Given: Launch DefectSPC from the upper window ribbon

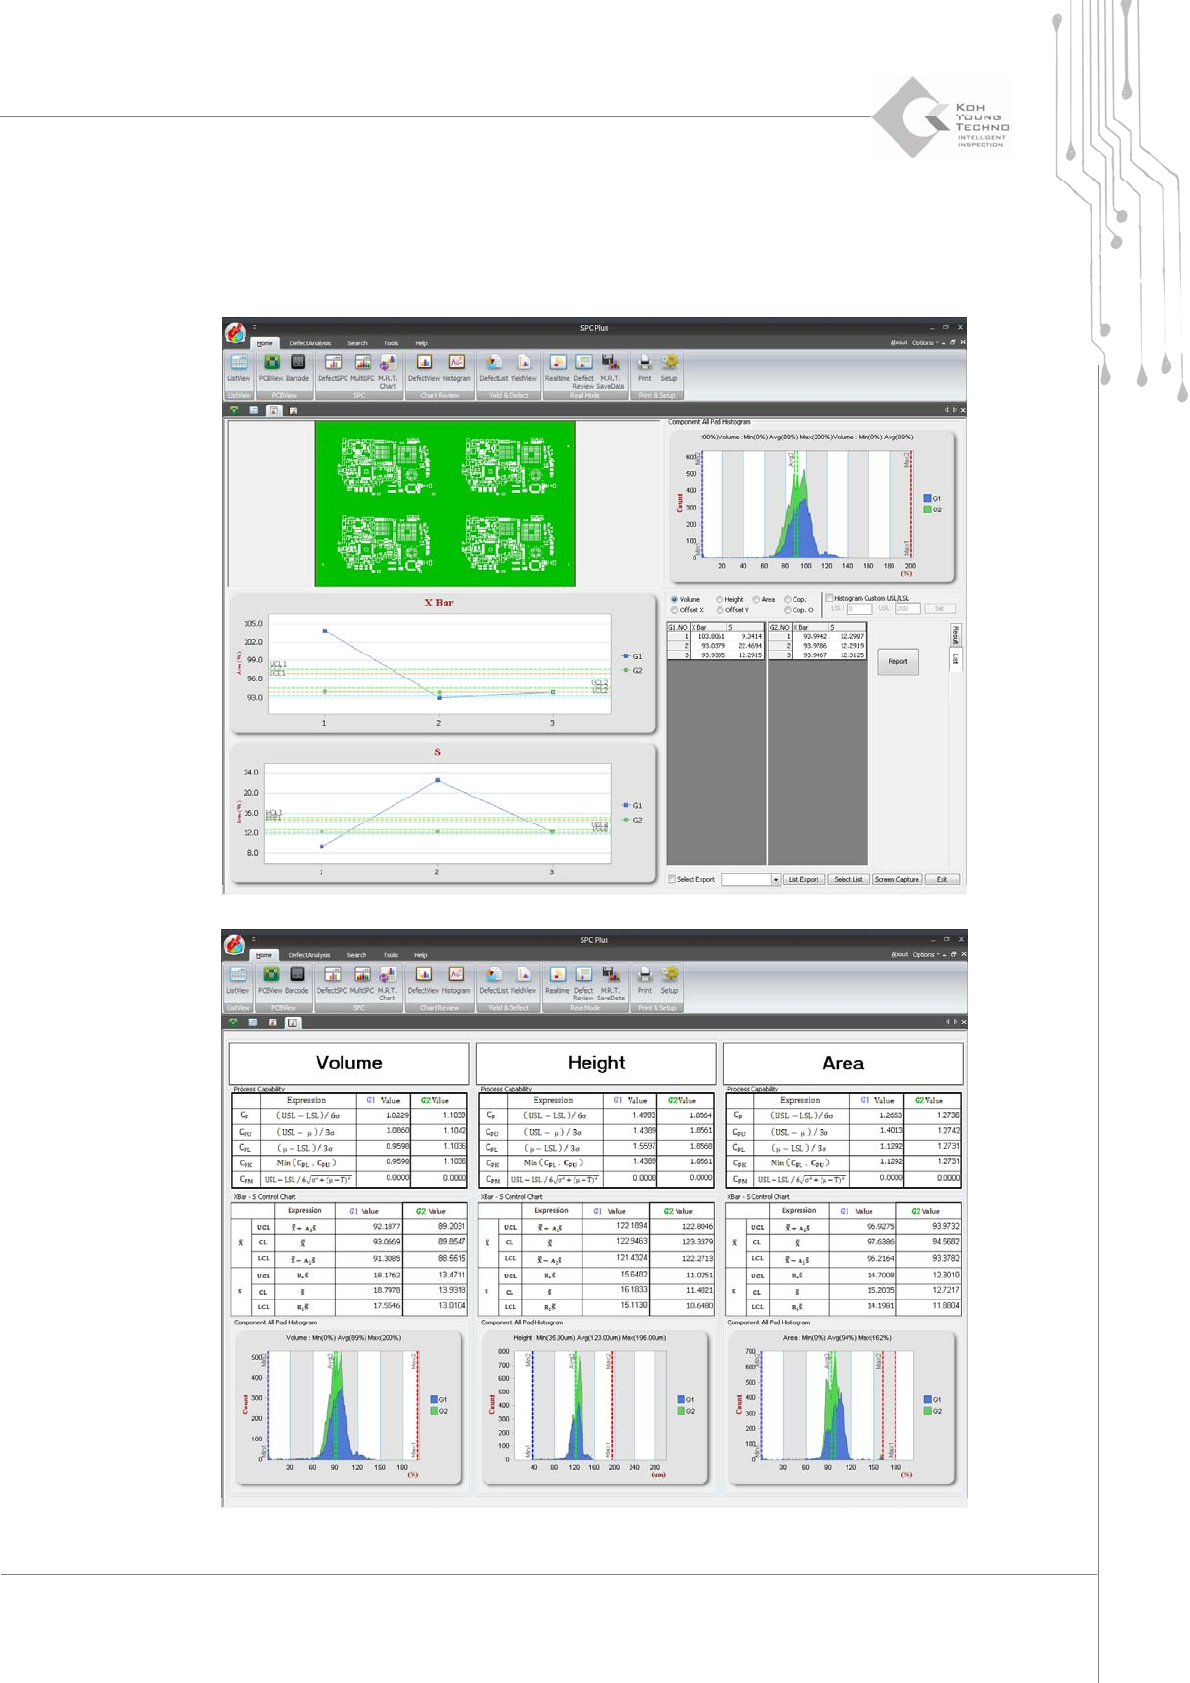Looking at the screenshot, I should pos(332,367).
